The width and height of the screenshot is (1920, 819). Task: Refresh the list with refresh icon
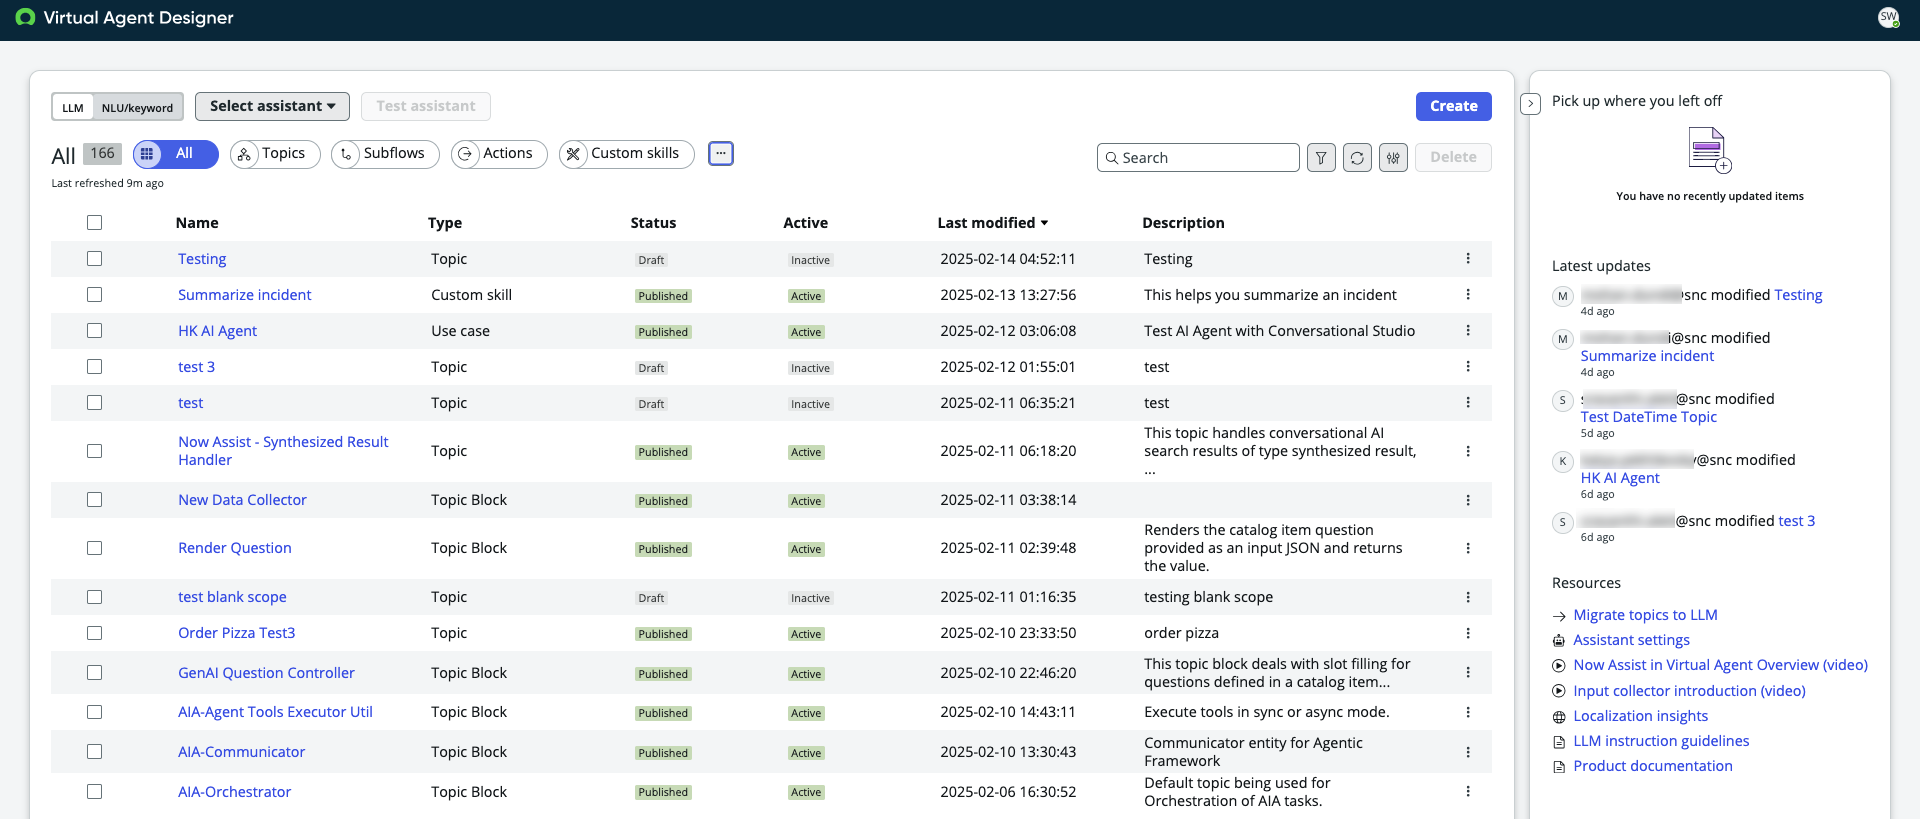[x=1357, y=158]
